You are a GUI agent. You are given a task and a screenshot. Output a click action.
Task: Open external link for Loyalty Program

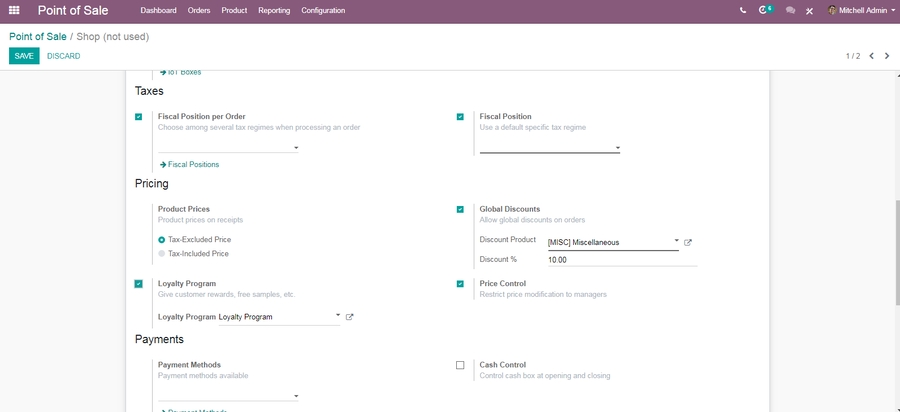click(x=349, y=317)
